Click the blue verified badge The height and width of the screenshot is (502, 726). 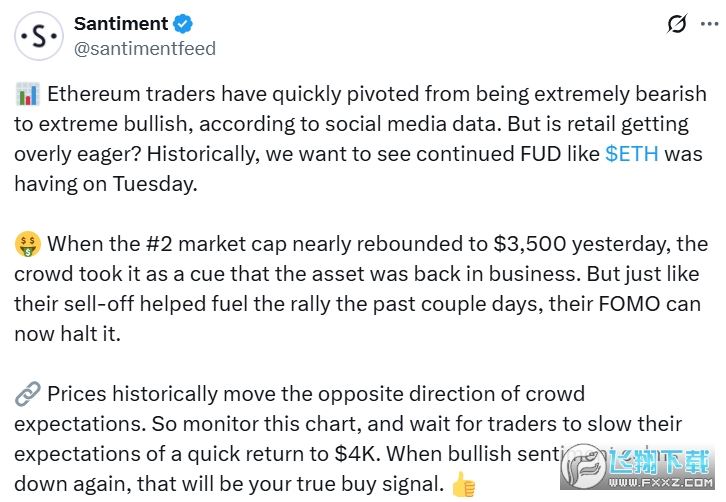click(x=184, y=24)
